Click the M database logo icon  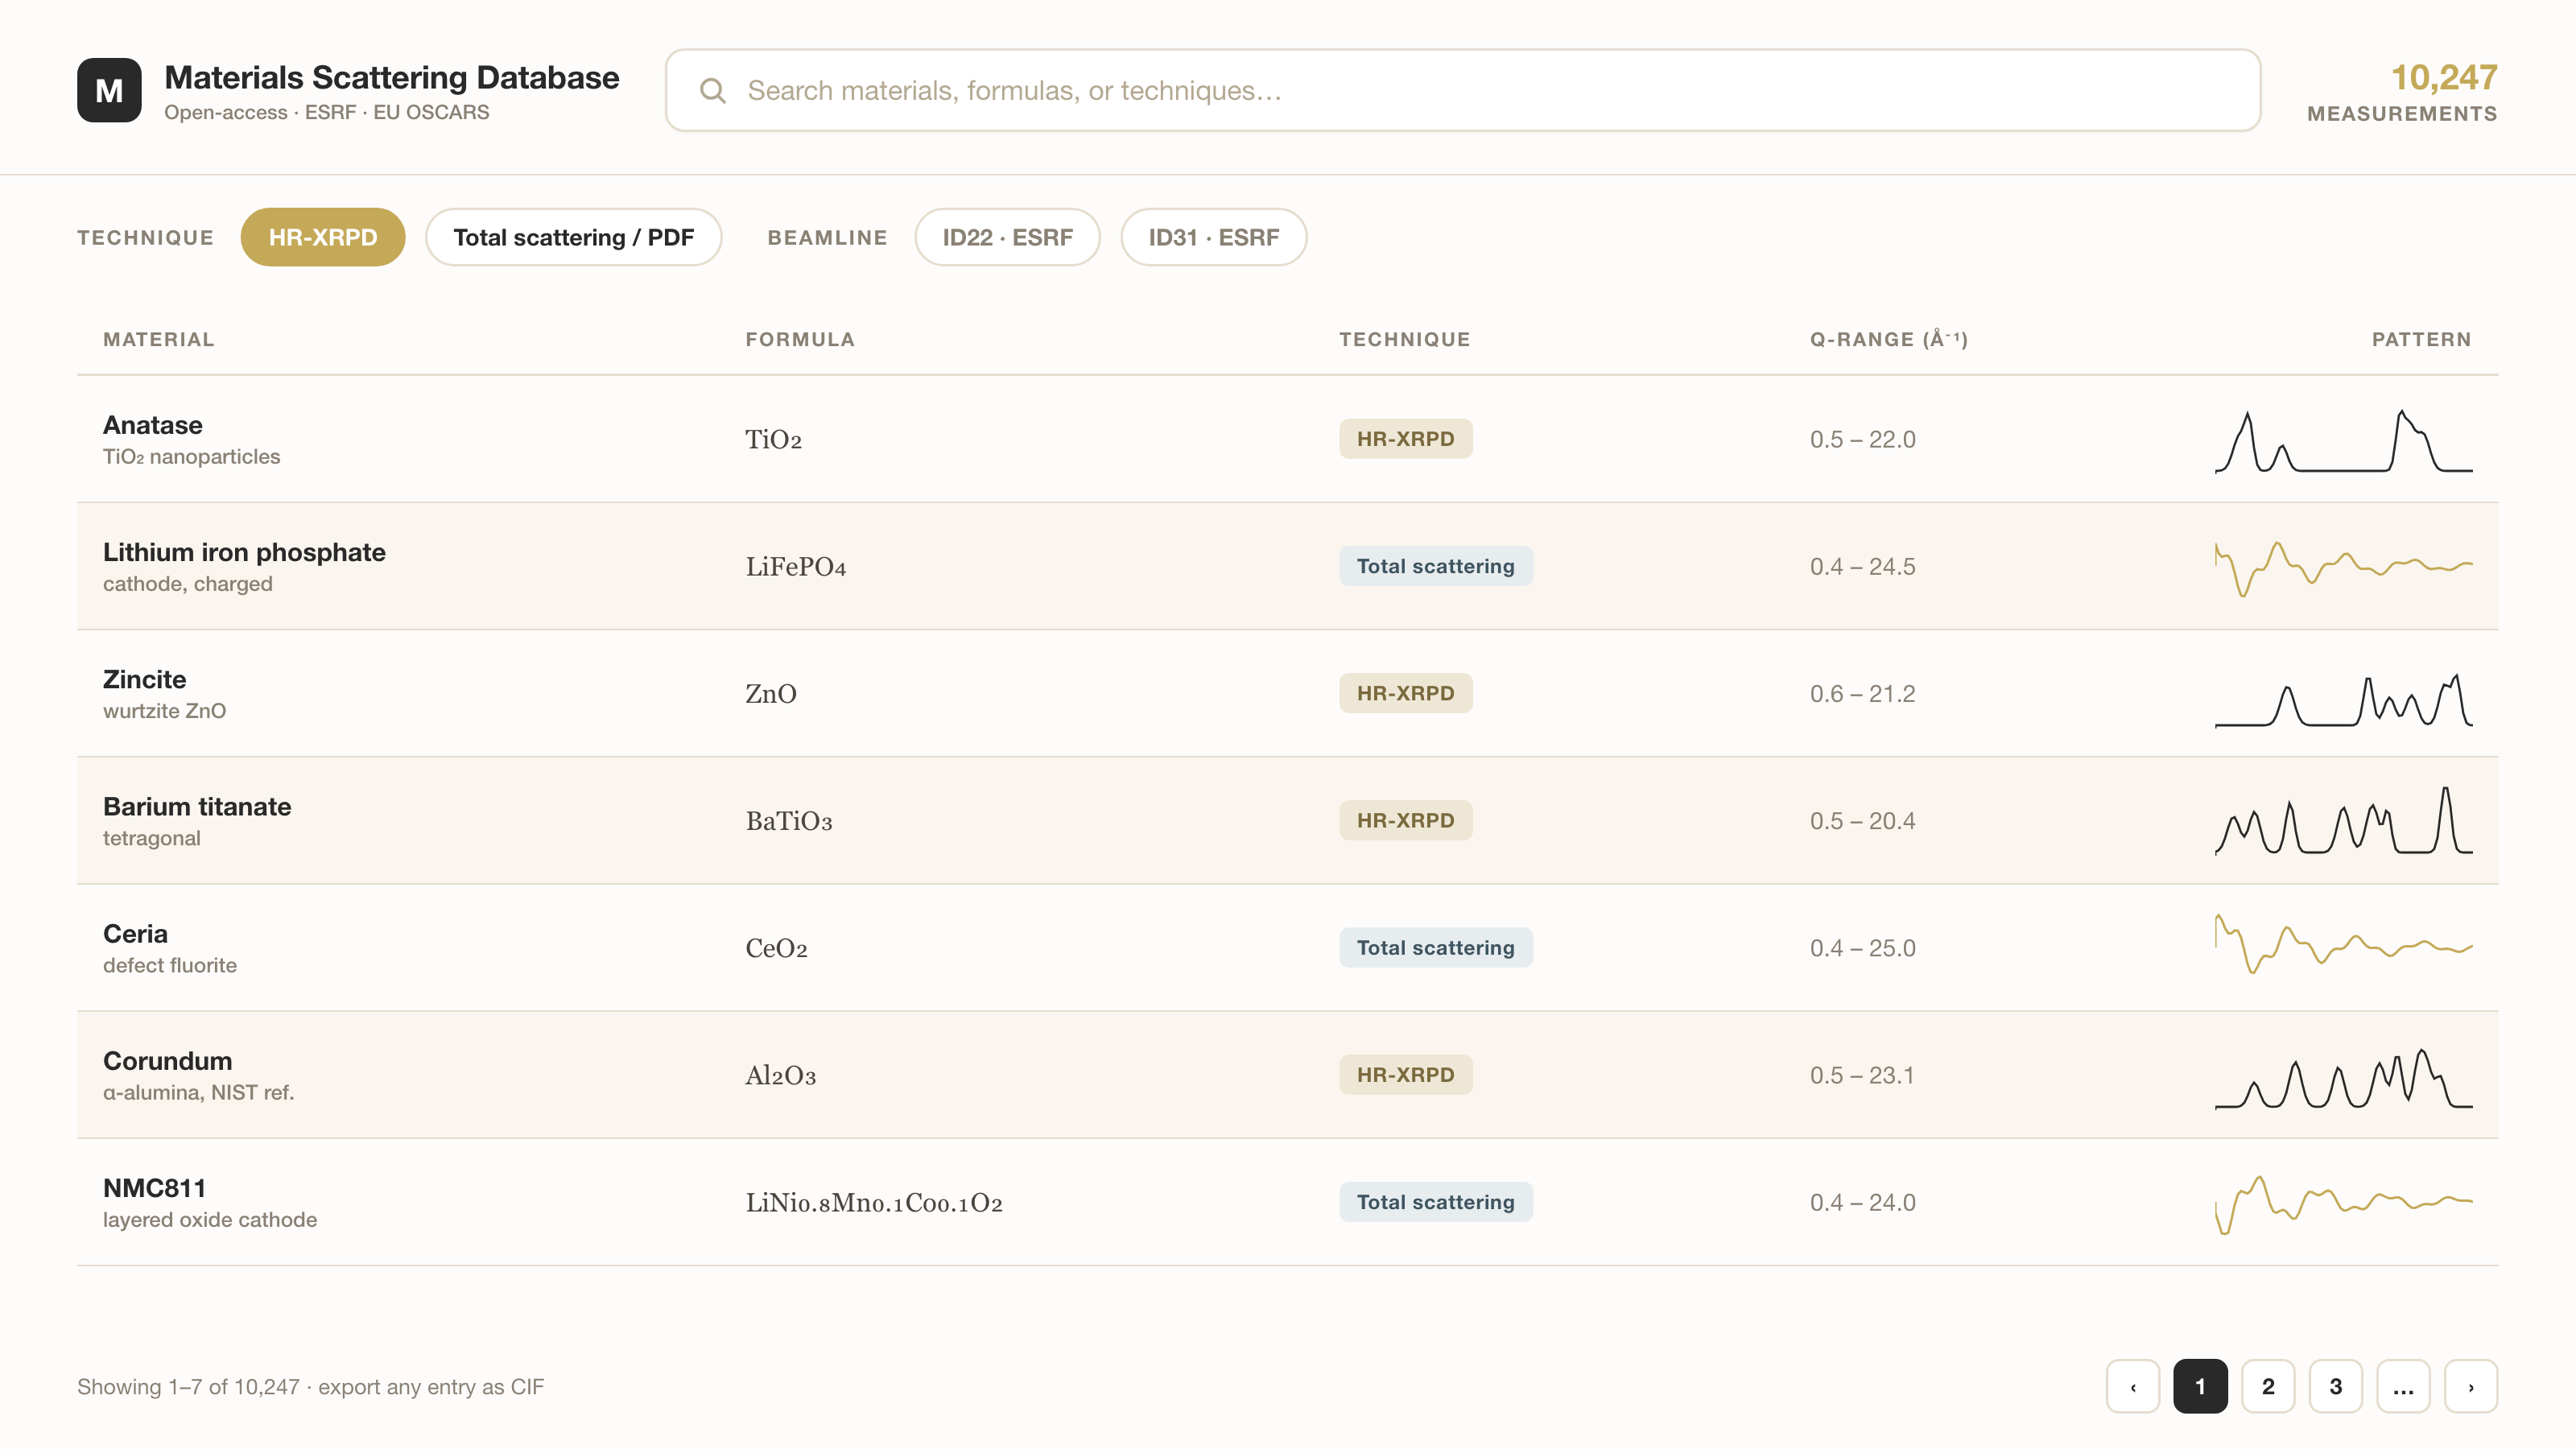click(109, 90)
